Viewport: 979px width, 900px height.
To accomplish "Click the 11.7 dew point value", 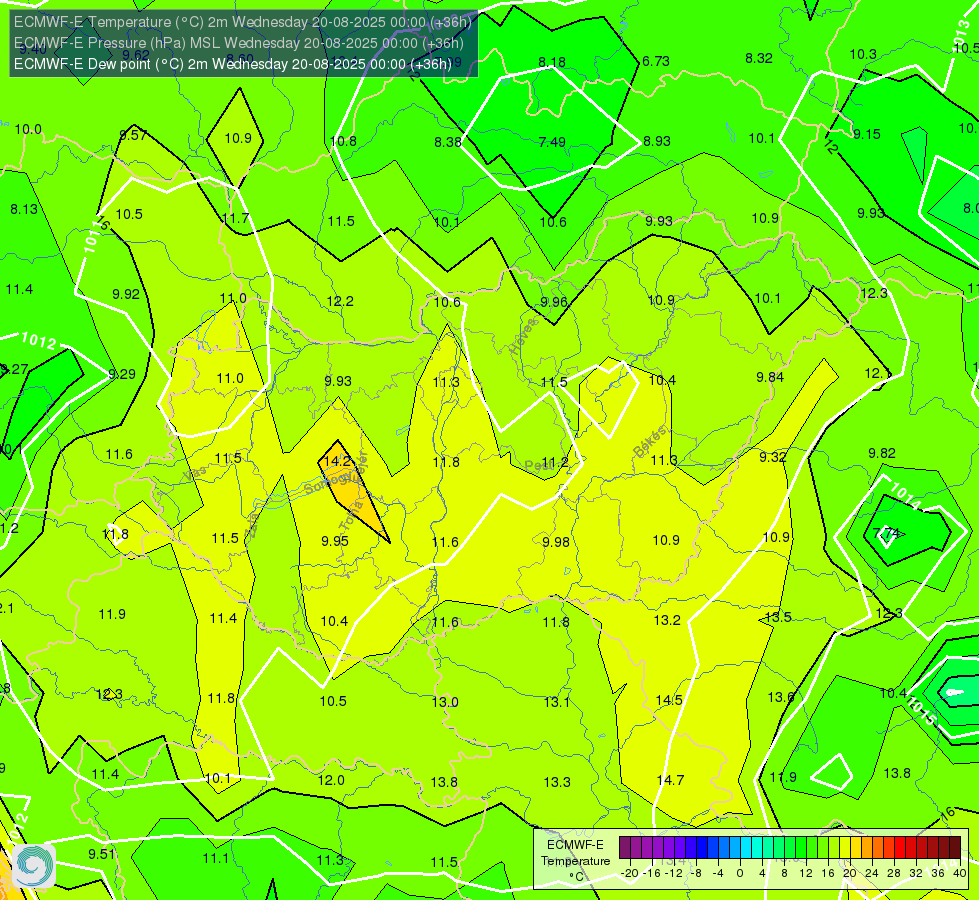I will point(235,218).
